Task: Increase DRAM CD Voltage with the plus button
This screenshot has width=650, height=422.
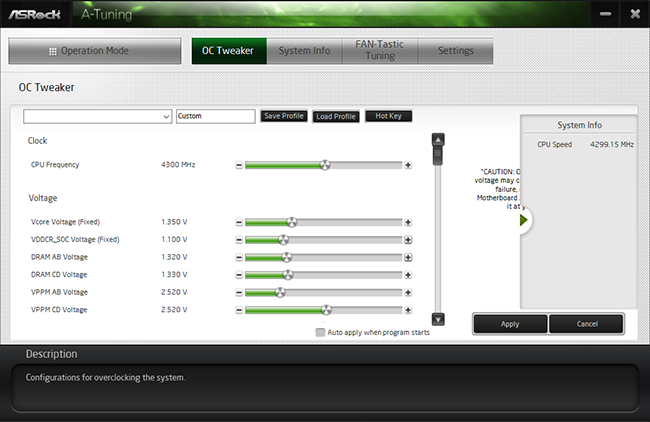Action: click(408, 275)
